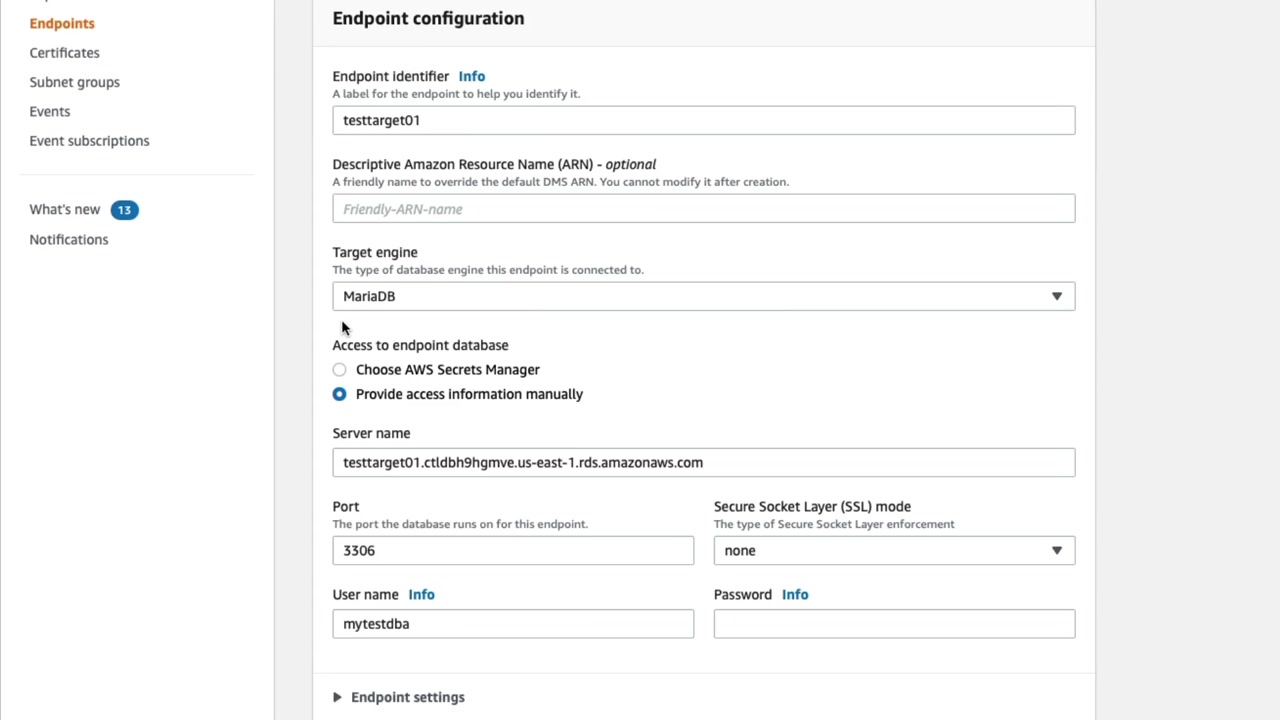Viewport: 1280px width, 720px height.
Task: Open Endpoints in the sidebar
Action: (62, 23)
